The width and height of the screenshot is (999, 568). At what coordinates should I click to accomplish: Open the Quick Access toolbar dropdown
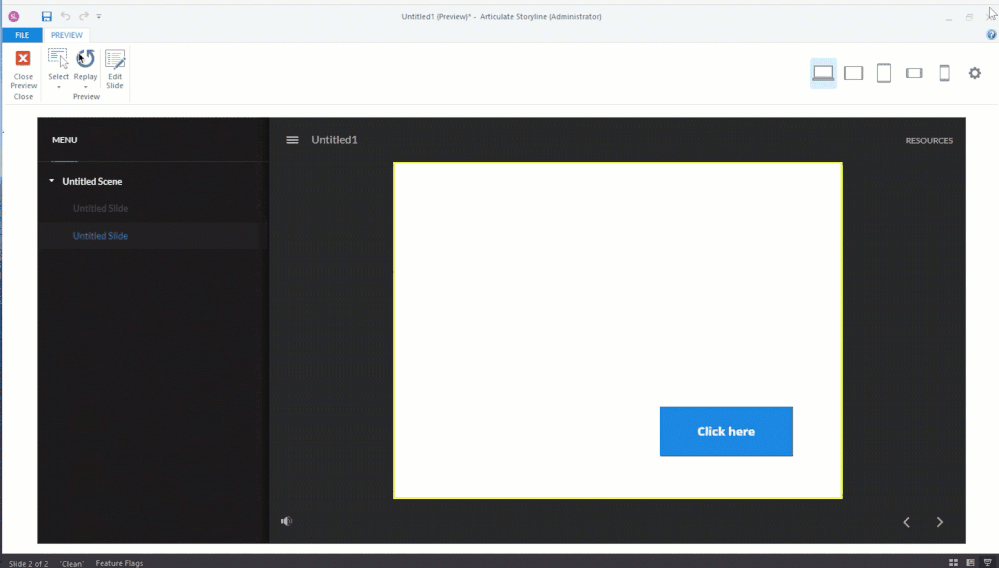99,16
